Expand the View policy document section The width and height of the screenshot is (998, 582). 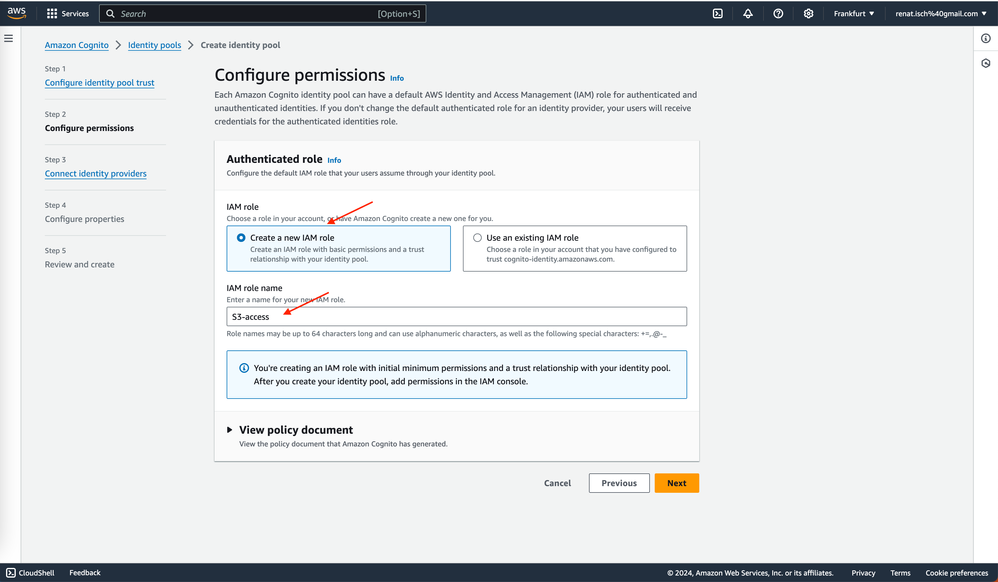(x=290, y=430)
